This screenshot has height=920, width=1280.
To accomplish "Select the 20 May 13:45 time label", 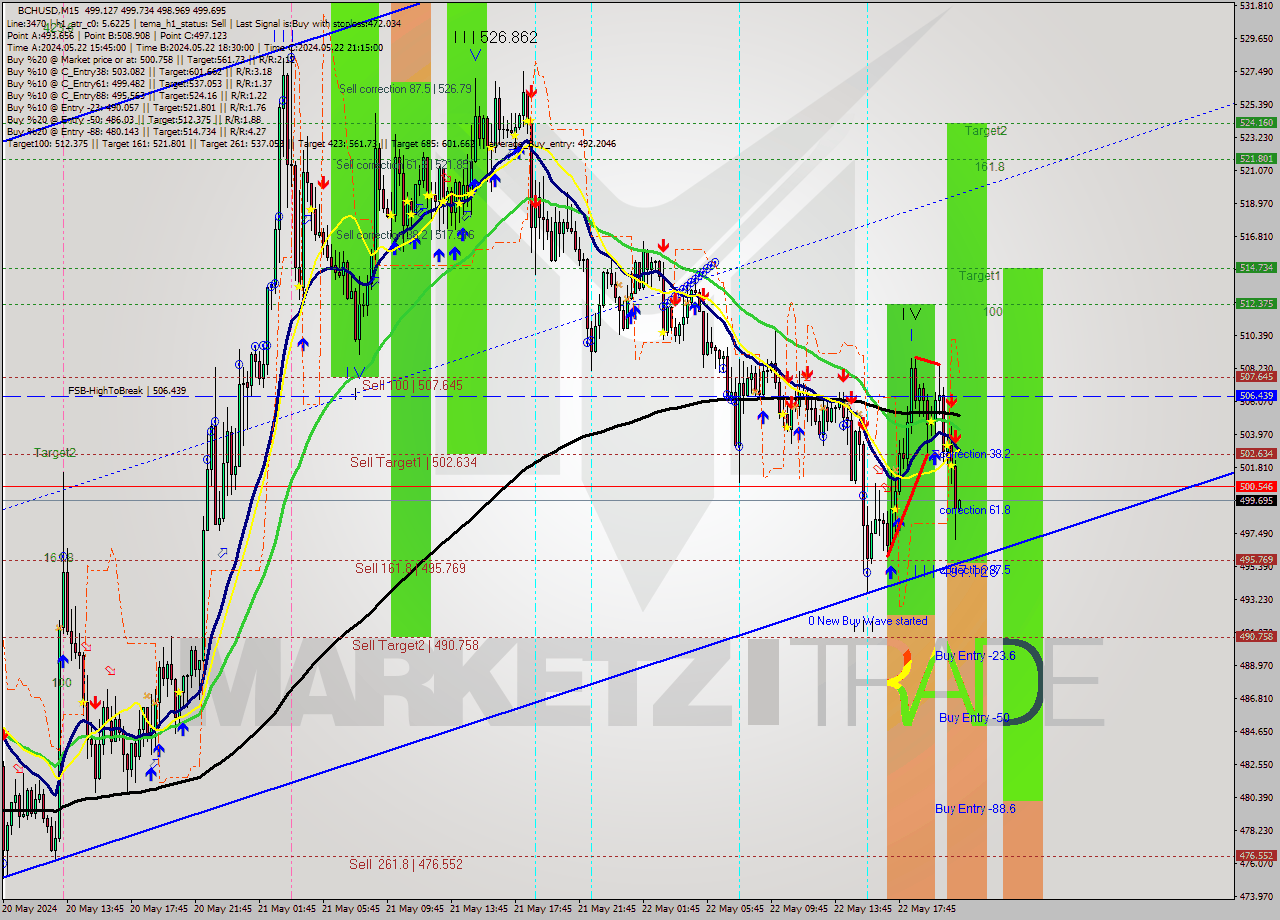I will pos(96,910).
